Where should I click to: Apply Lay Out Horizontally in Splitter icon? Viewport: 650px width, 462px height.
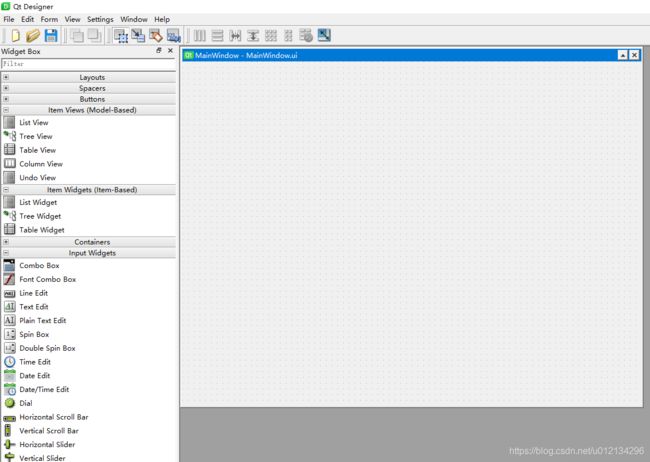coord(235,36)
